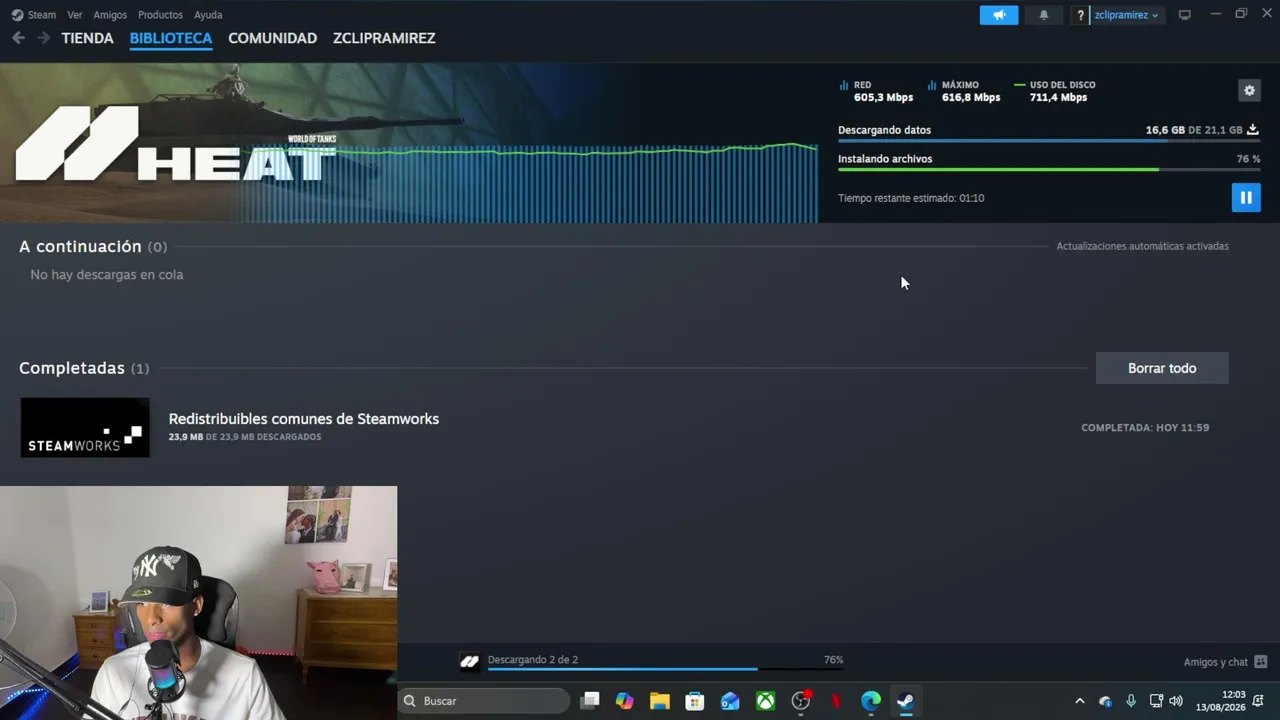Open Outlook from the taskbar
Viewport: 1280px width, 720px height.
point(730,701)
